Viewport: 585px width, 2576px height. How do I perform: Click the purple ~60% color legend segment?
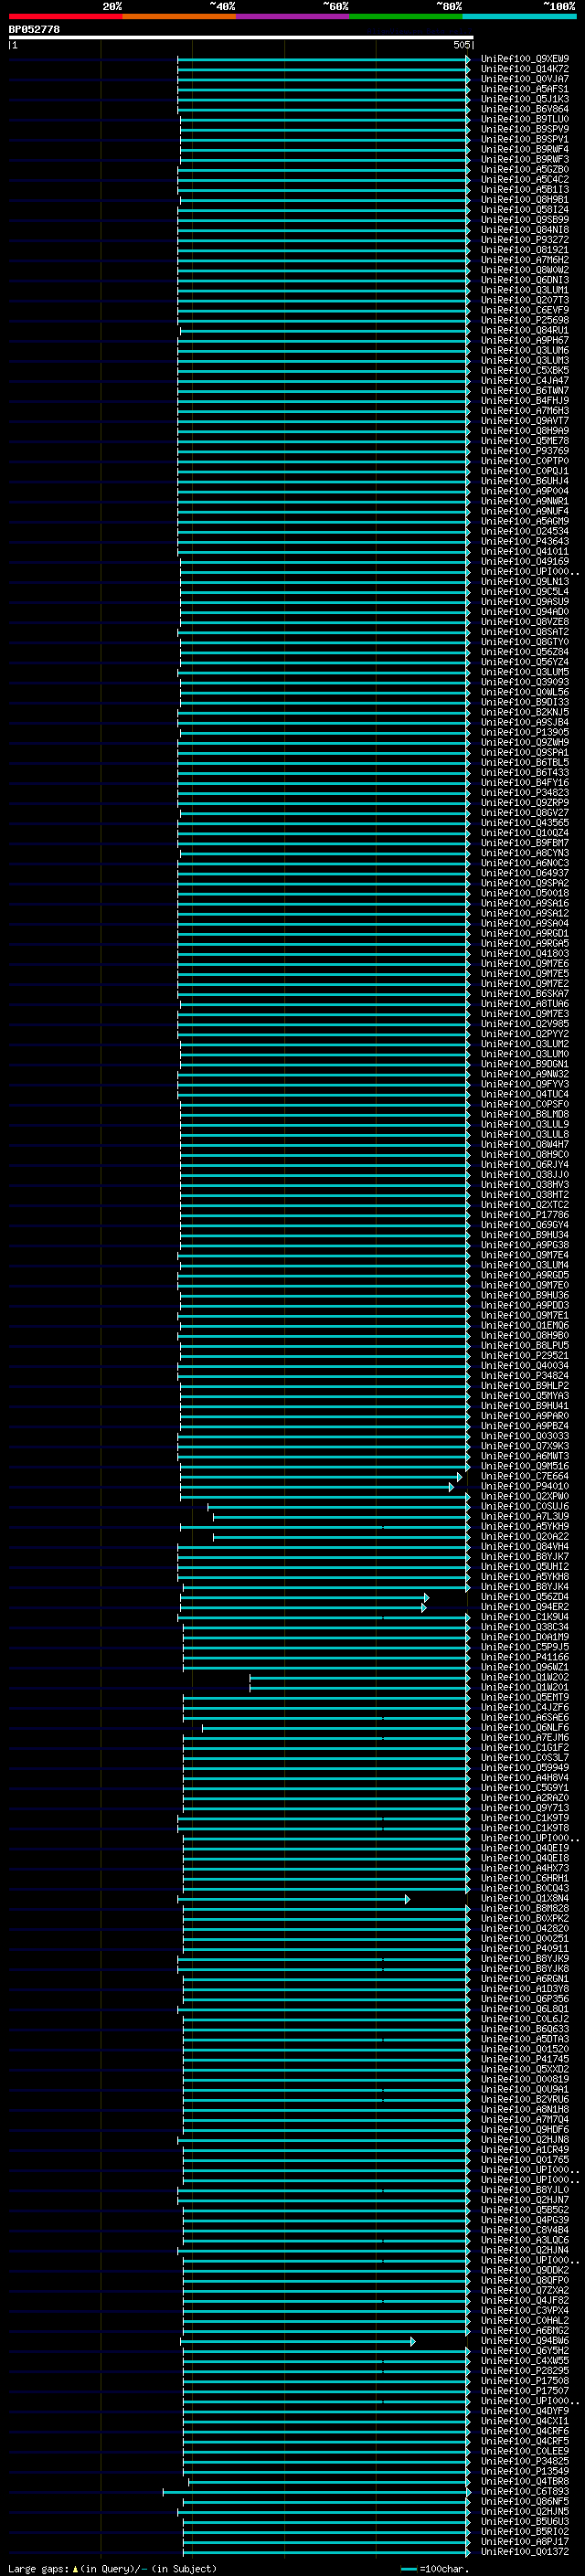(293, 16)
